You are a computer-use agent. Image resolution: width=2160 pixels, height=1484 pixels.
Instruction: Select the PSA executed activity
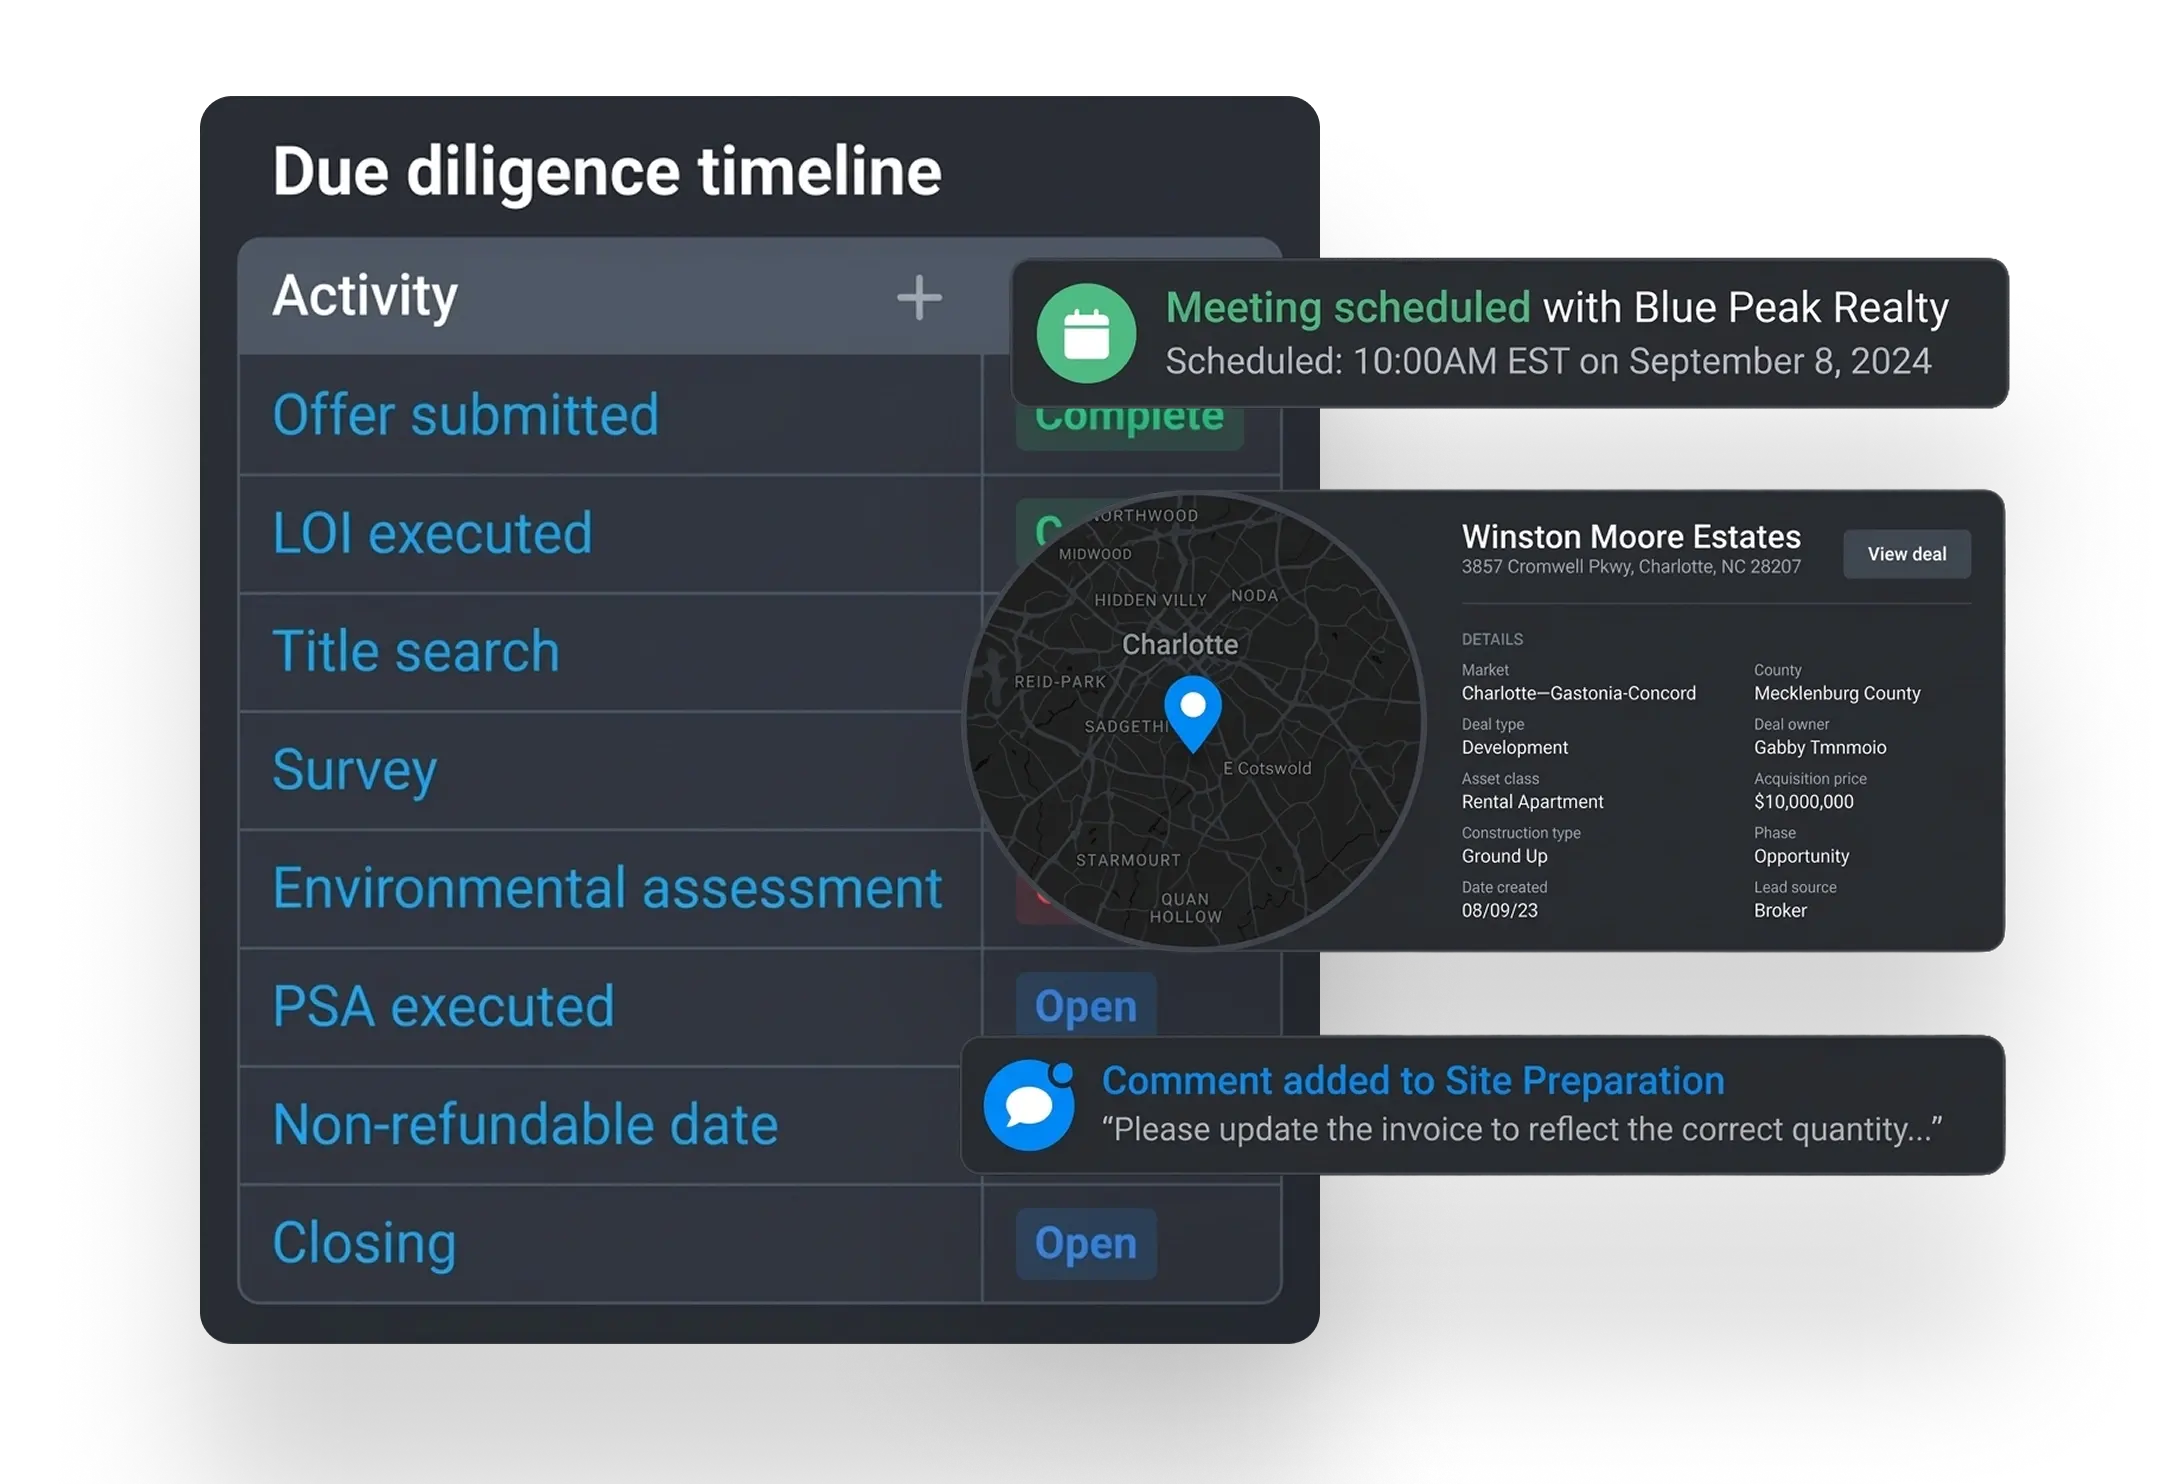(x=443, y=1006)
